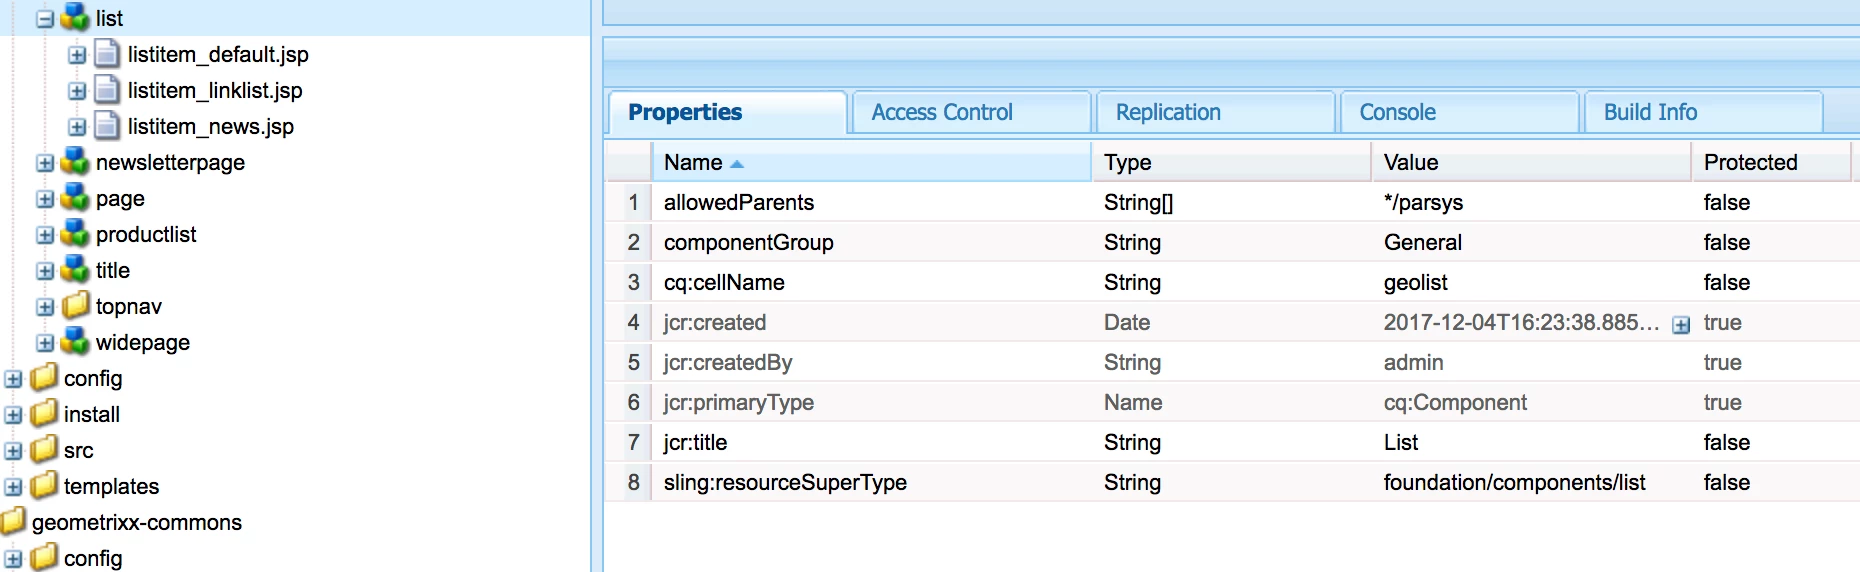Viewport: 1860px width, 572px height.
Task: Collapse the list tree node
Action: tap(45, 19)
